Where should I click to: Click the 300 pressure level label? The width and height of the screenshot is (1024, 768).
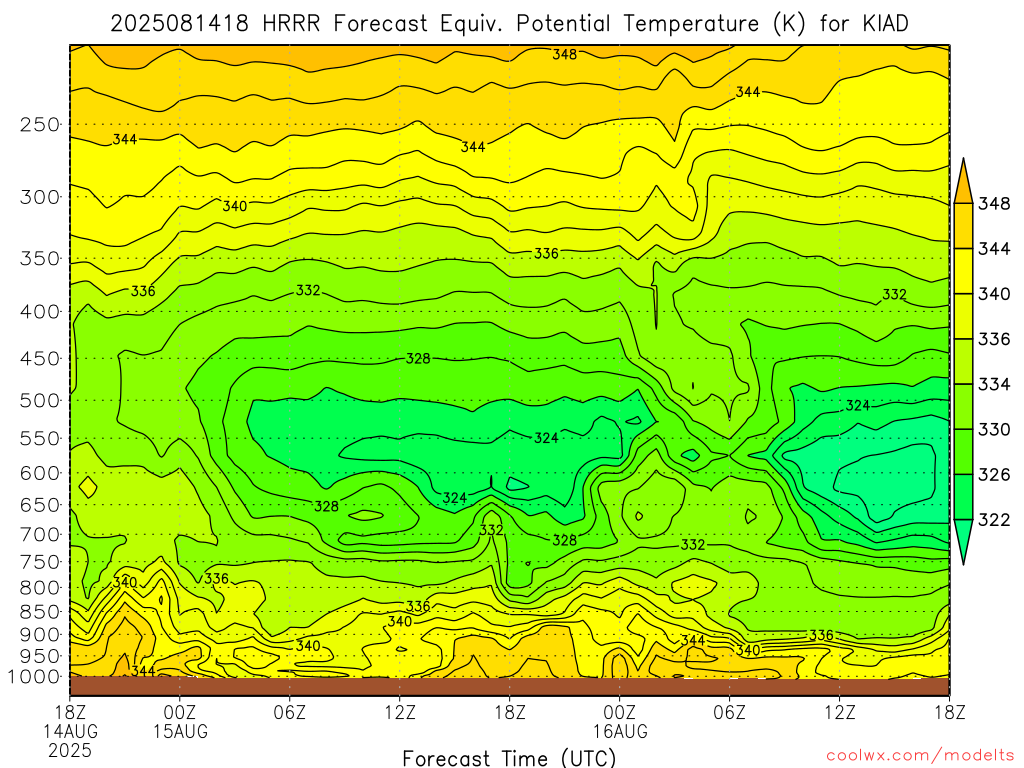[x=39, y=197]
